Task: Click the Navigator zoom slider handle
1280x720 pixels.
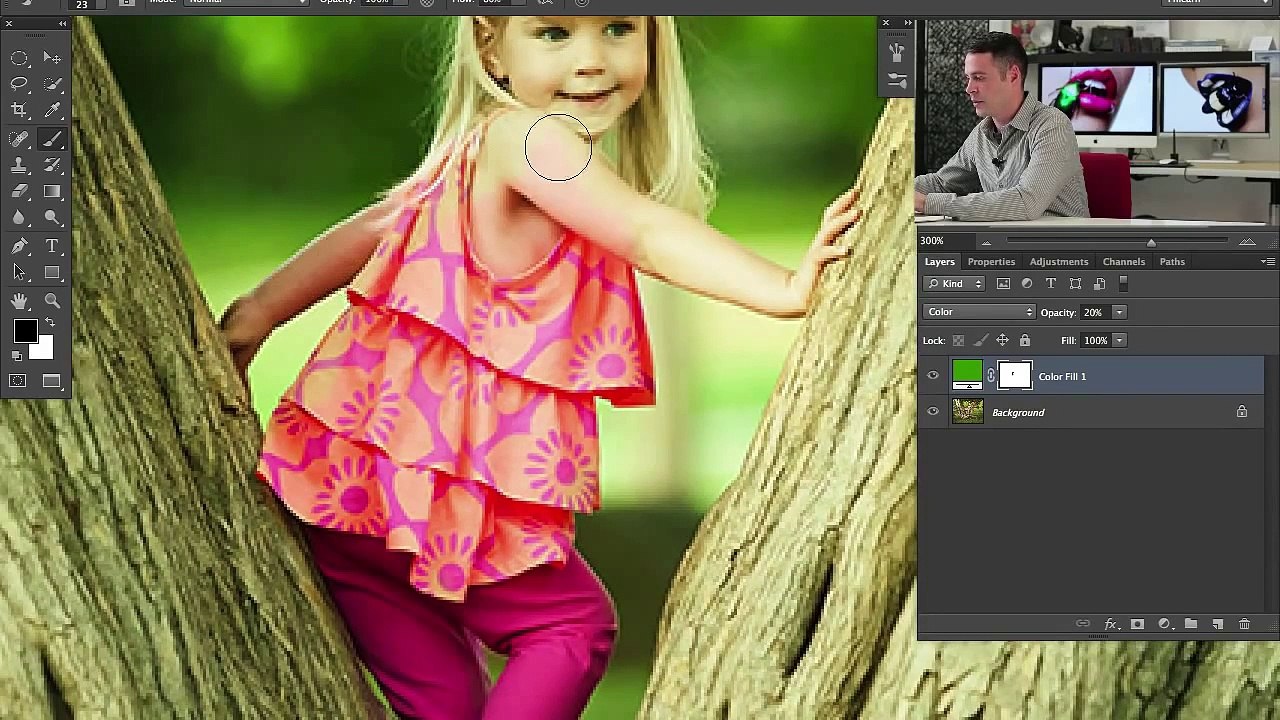Action: click(1151, 243)
